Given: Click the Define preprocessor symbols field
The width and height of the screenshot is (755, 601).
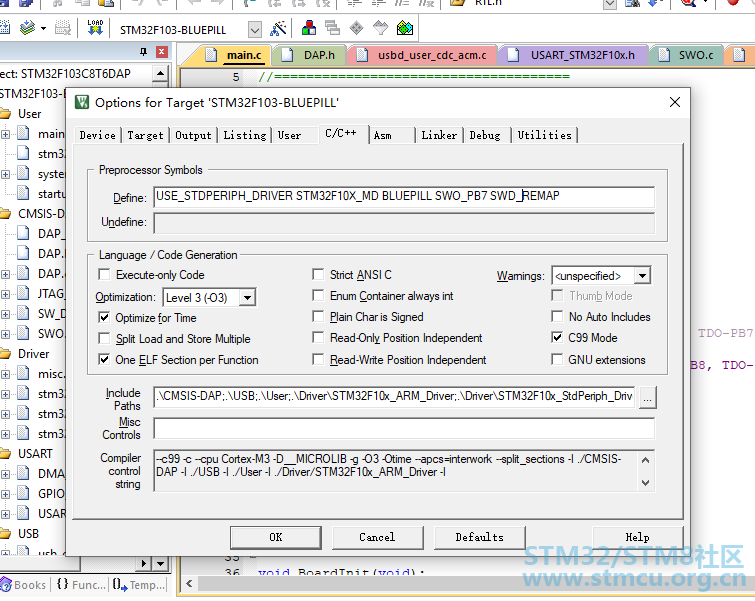Looking at the screenshot, I should click(404, 197).
